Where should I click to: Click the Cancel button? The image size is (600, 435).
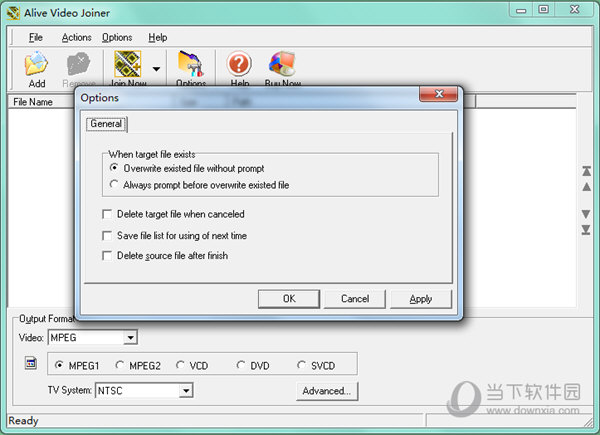coord(355,299)
